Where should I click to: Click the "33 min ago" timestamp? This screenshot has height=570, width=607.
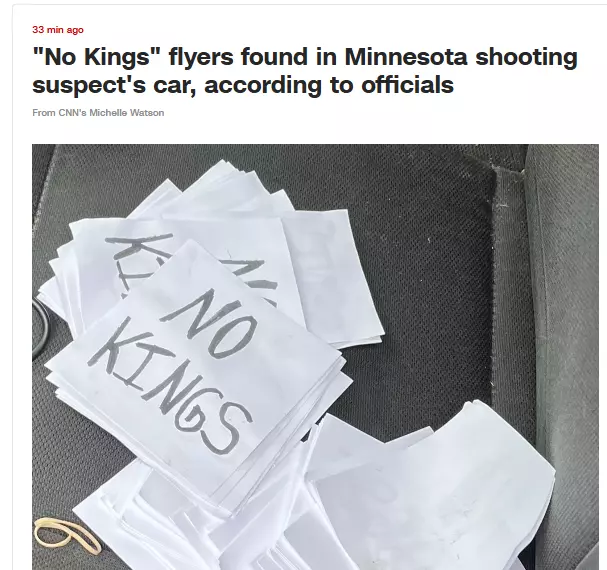[x=58, y=30]
